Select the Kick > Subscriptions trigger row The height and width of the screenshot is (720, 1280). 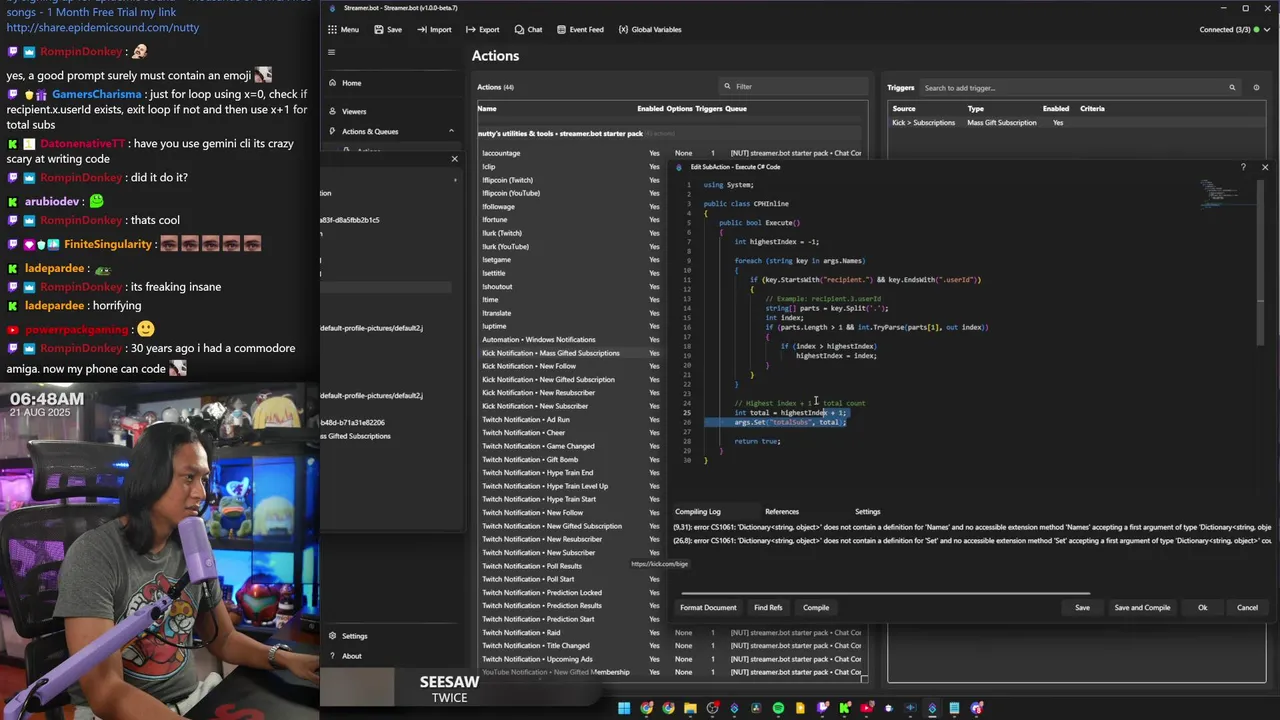[1075, 123]
